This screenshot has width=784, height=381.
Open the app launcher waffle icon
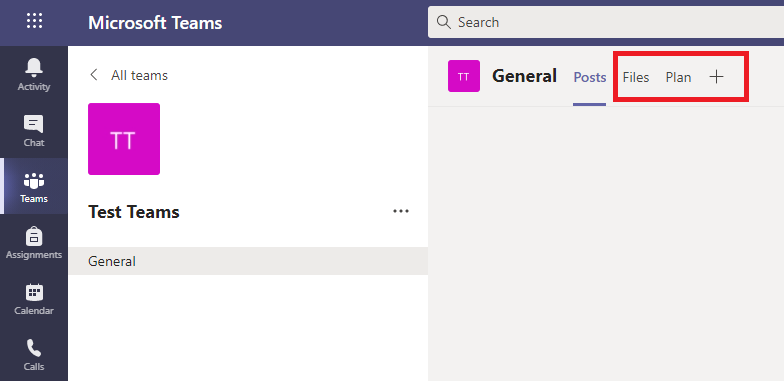click(34, 21)
